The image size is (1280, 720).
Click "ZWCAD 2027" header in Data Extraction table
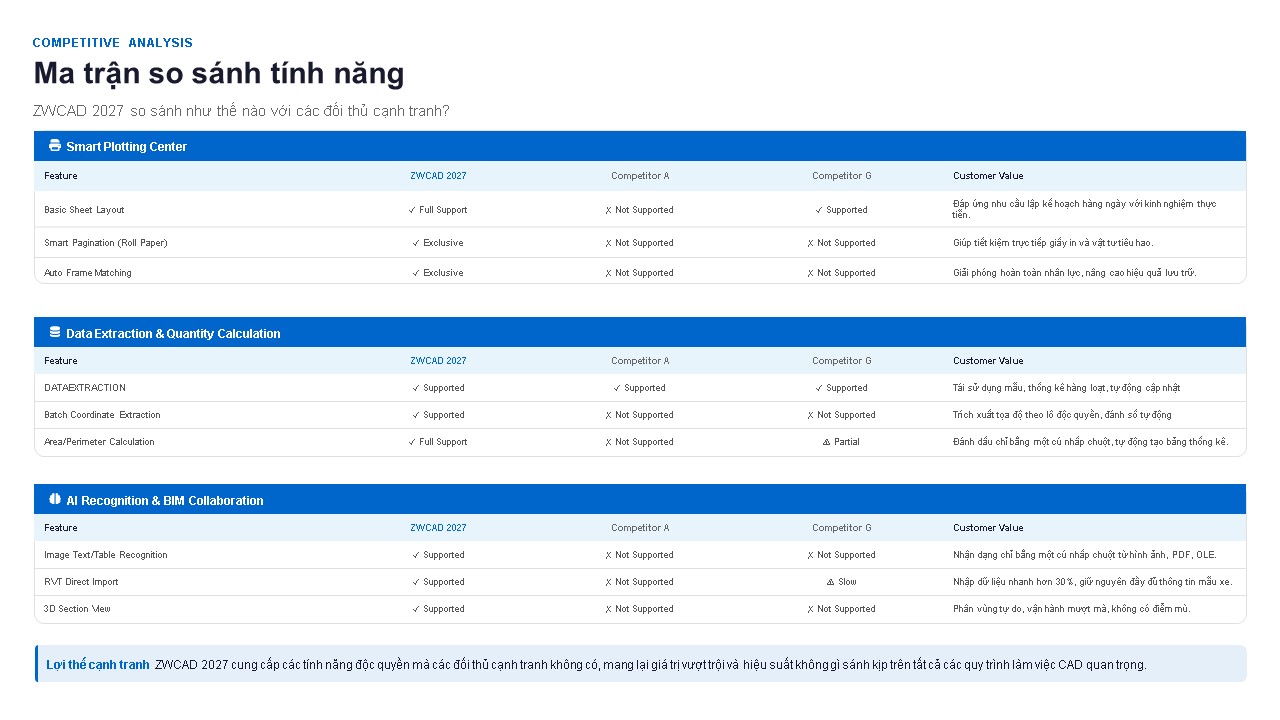point(438,361)
